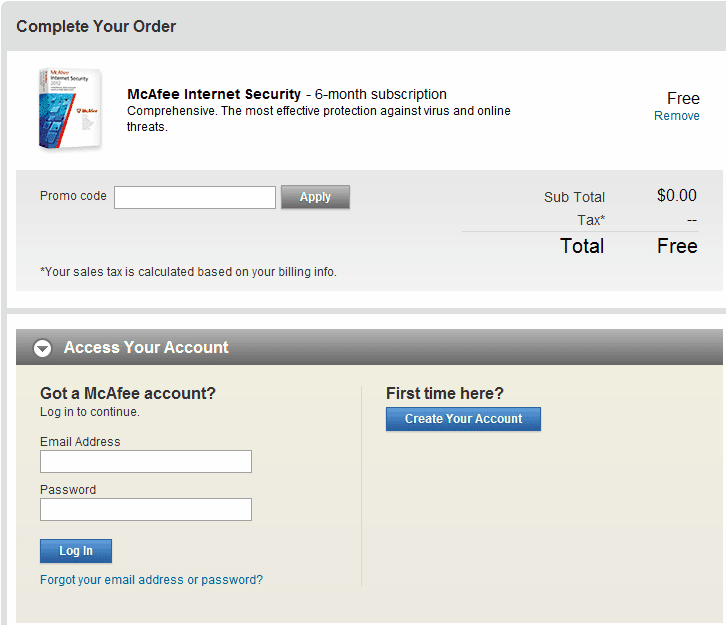Click the Got a McAfee account? heading
Image resolution: width=726 pixels, height=625 pixels.
pyautogui.click(x=128, y=393)
